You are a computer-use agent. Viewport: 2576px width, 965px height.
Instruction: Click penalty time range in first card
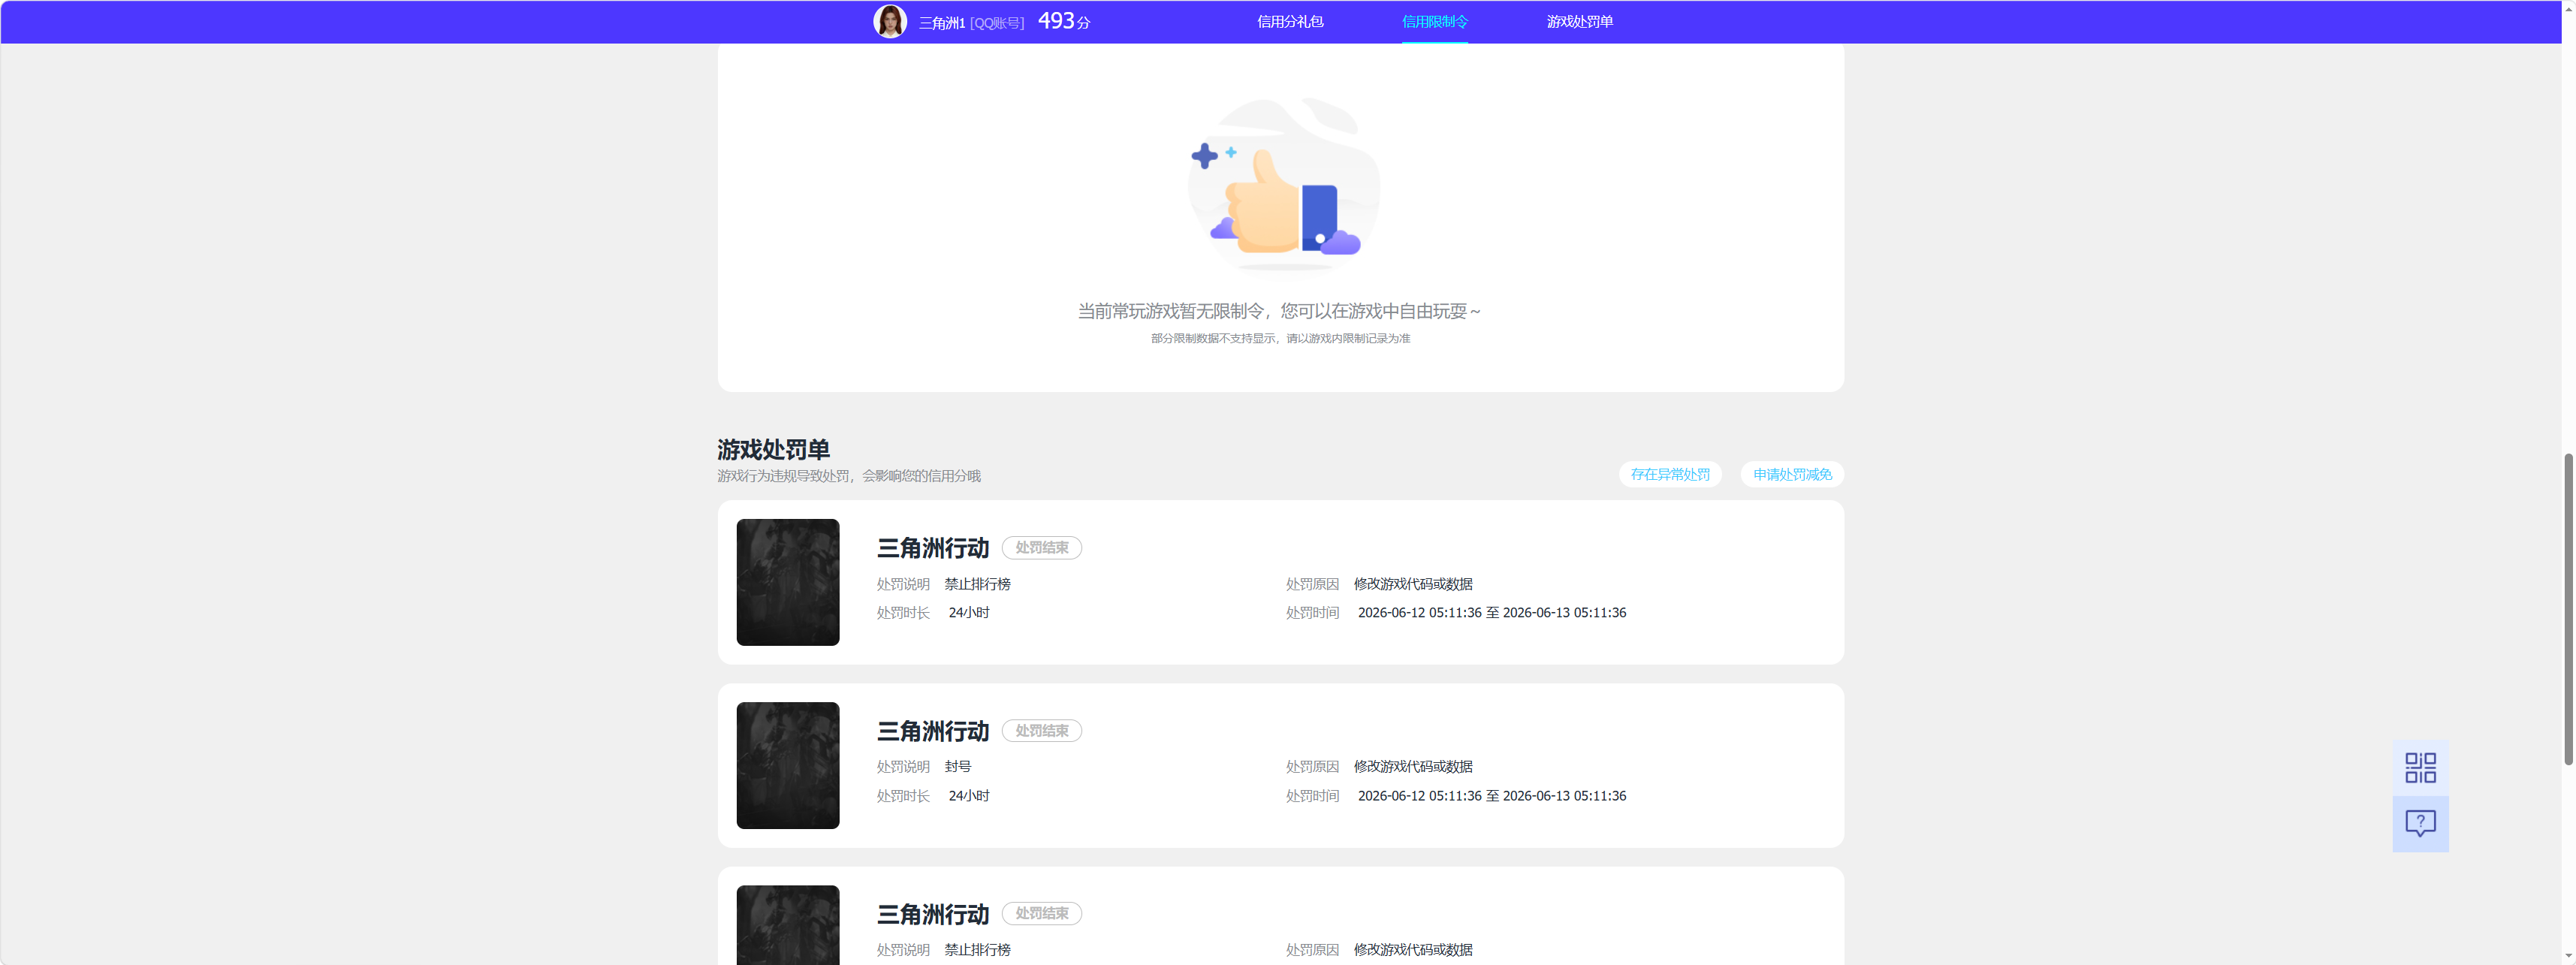click(1492, 612)
